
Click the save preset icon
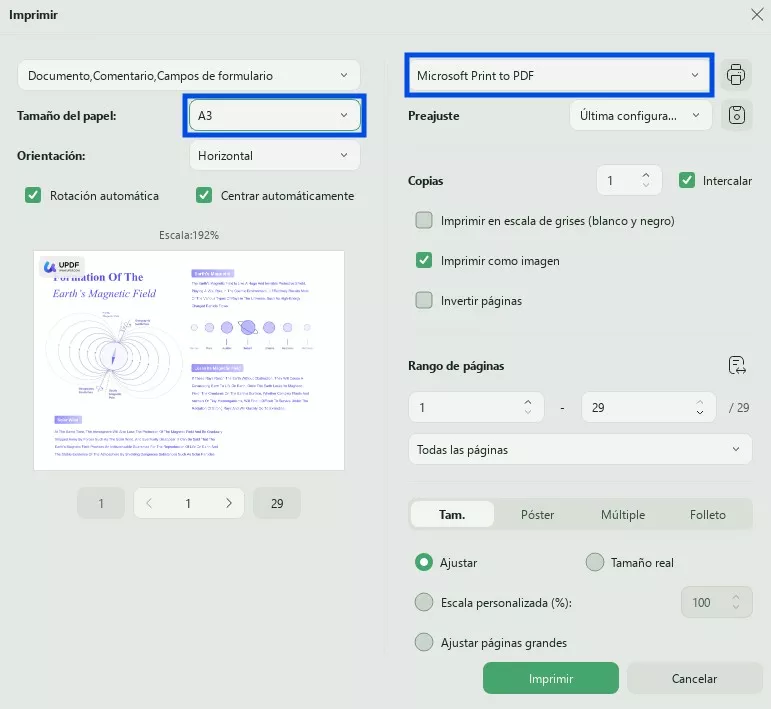(736, 115)
